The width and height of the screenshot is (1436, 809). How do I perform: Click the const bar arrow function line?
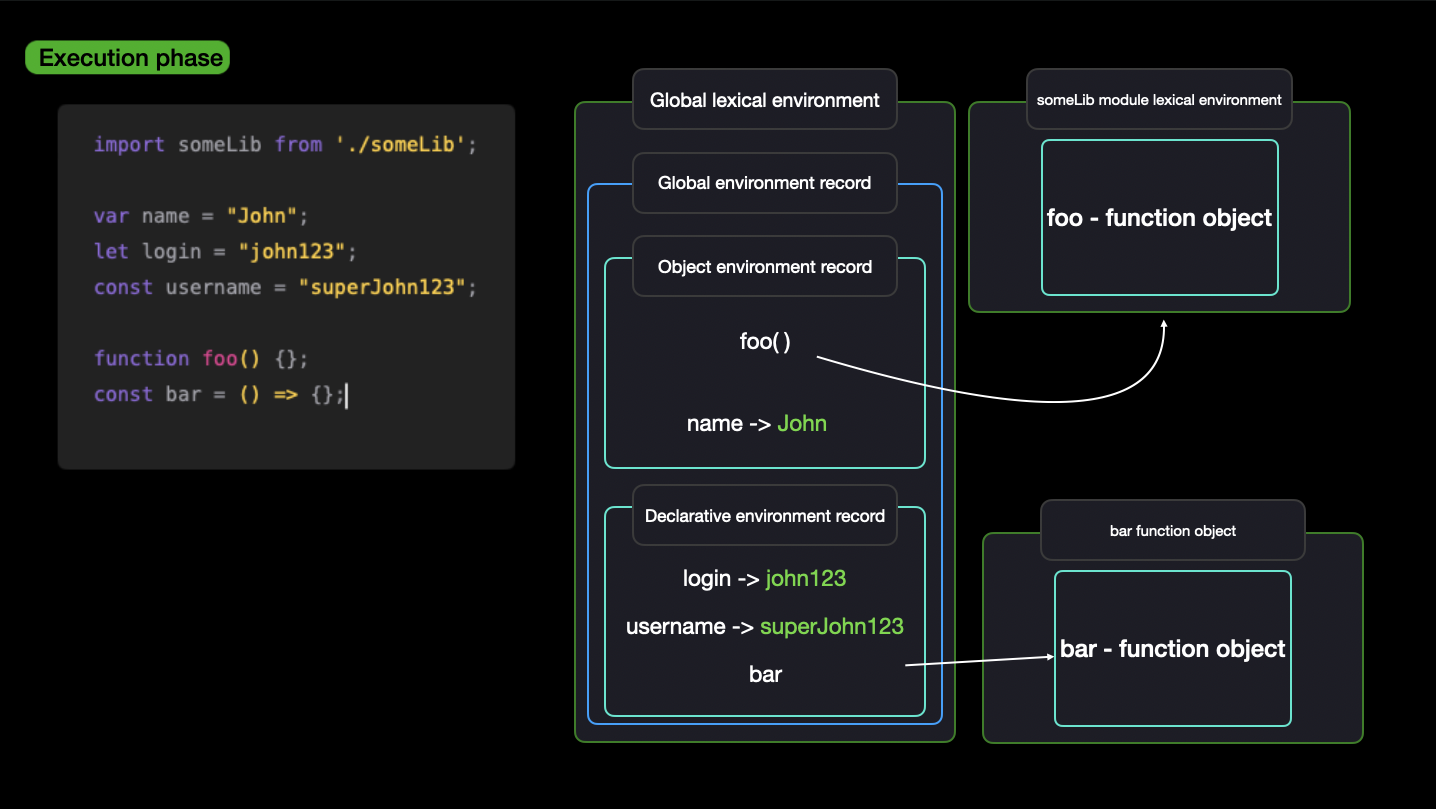[220, 395]
